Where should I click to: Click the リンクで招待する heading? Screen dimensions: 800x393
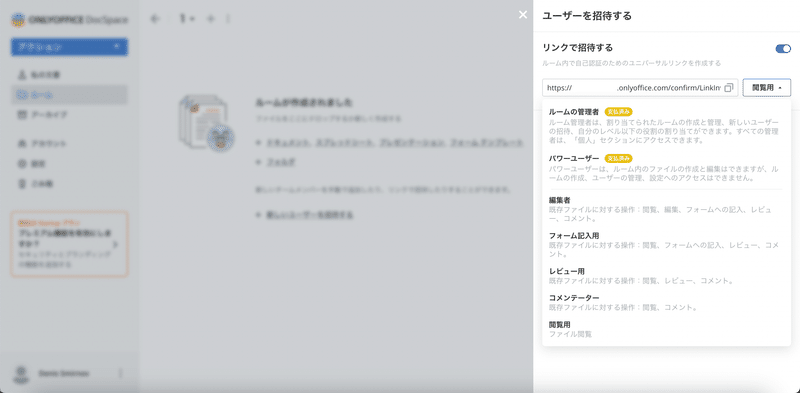coord(578,48)
